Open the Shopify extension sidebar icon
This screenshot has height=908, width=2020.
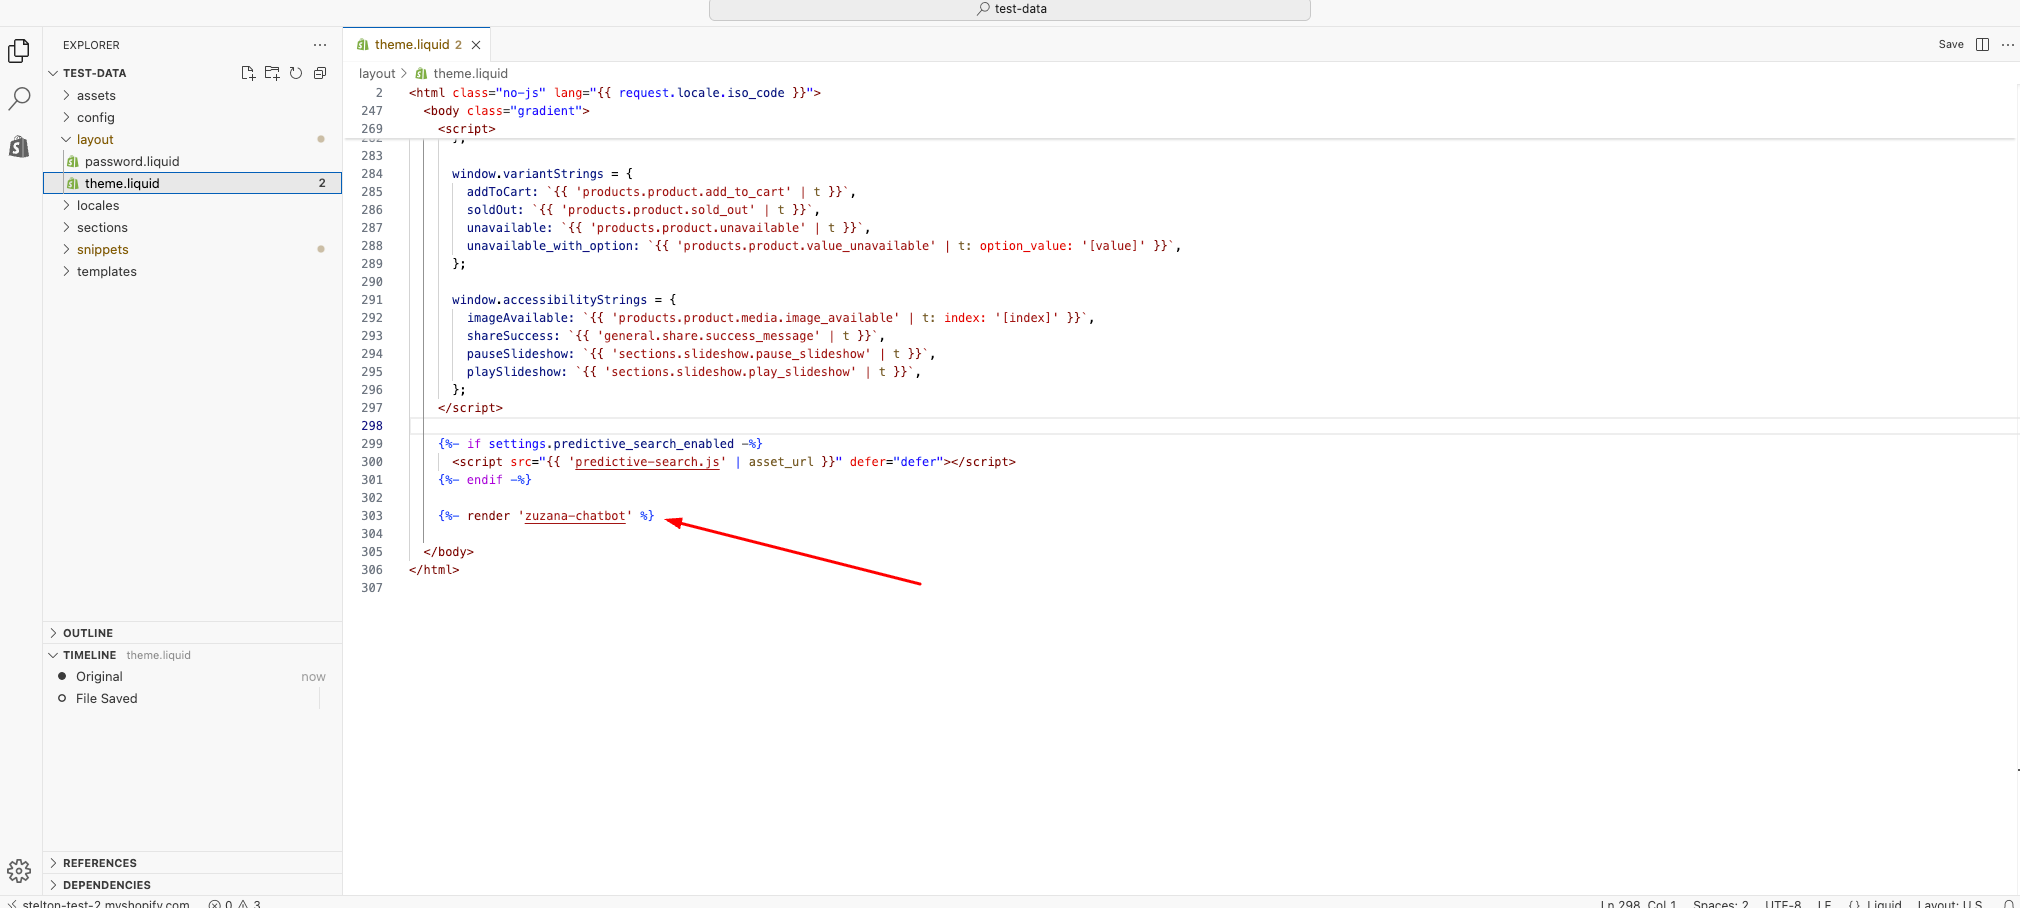pos(19,147)
